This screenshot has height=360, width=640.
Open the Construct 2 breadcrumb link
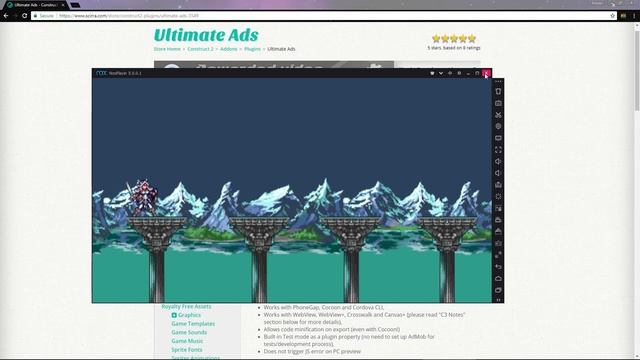click(200, 49)
